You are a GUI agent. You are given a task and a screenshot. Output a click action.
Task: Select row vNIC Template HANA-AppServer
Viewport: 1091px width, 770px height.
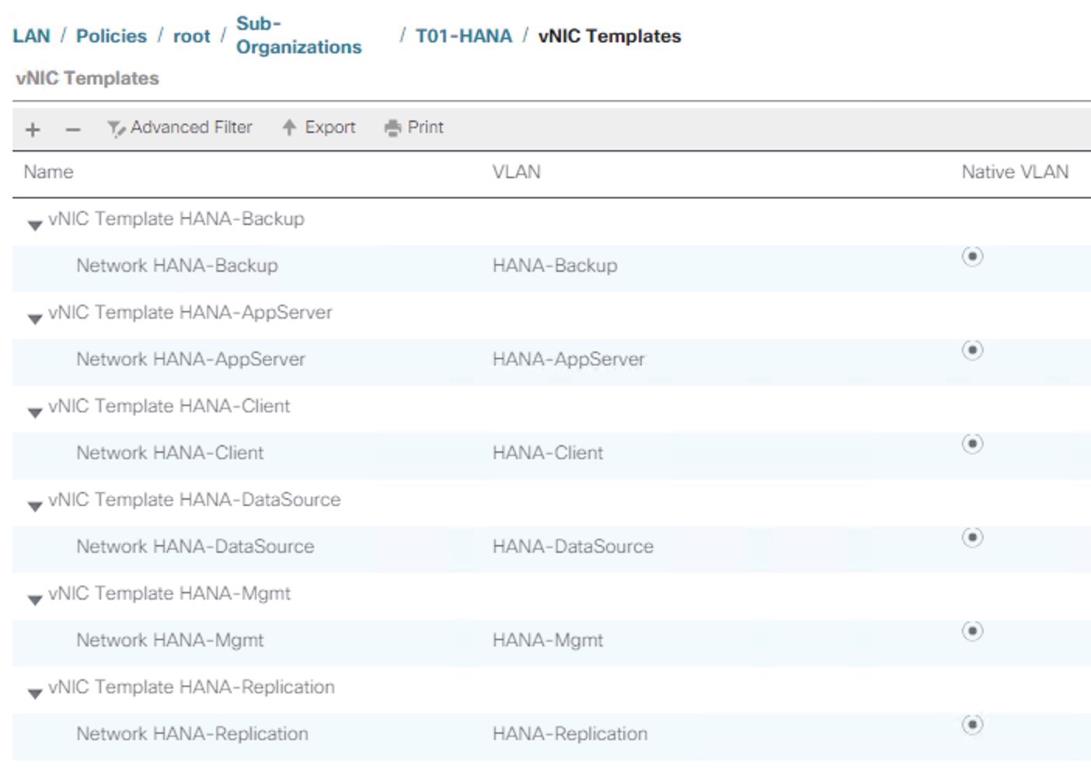[551, 313]
